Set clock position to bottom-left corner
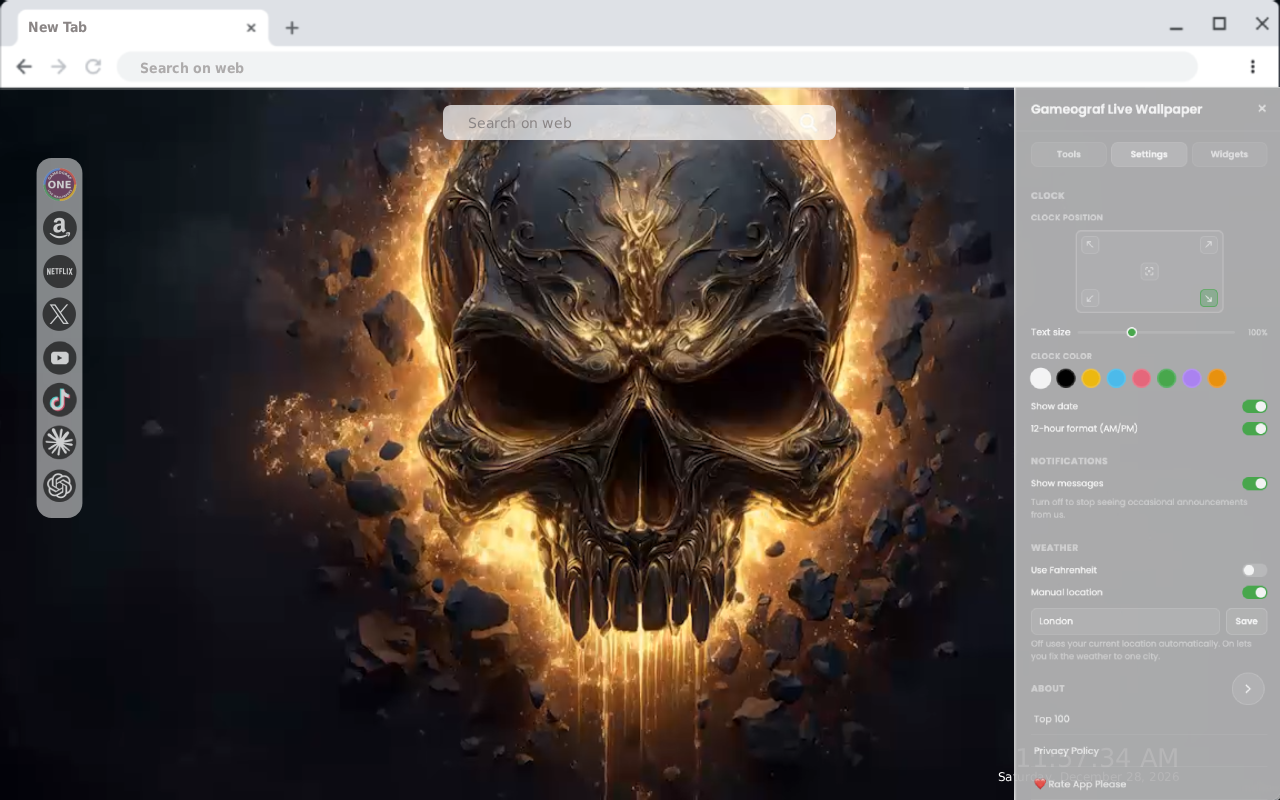 pyautogui.click(x=1091, y=298)
